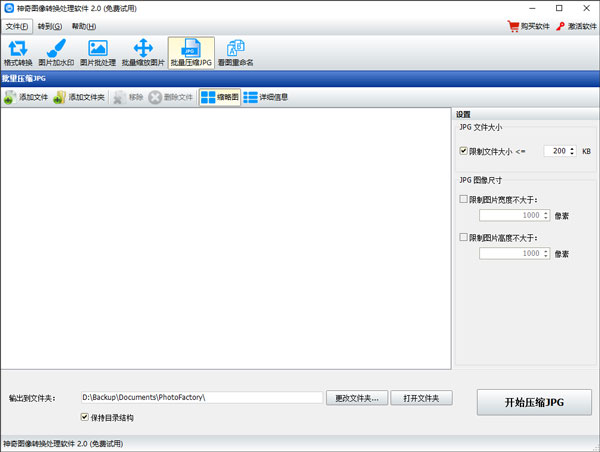Open the 文件(F) menu
600x452 pixels.
pos(17,26)
